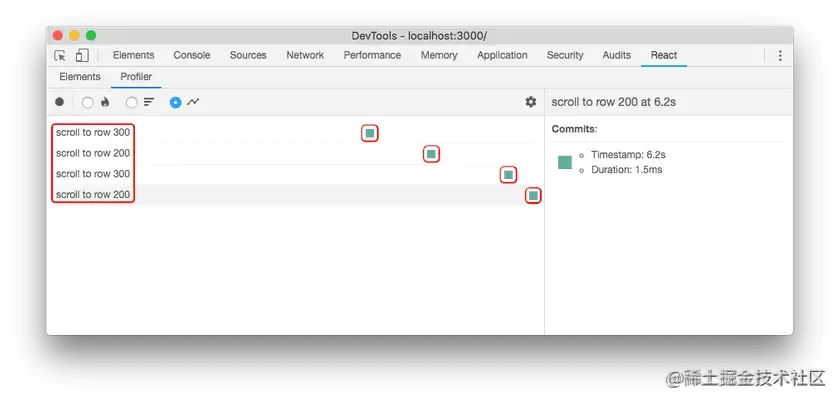Select the upper 'scroll to row 200' interaction
Viewport: 840px width, 402px height.
[93, 153]
